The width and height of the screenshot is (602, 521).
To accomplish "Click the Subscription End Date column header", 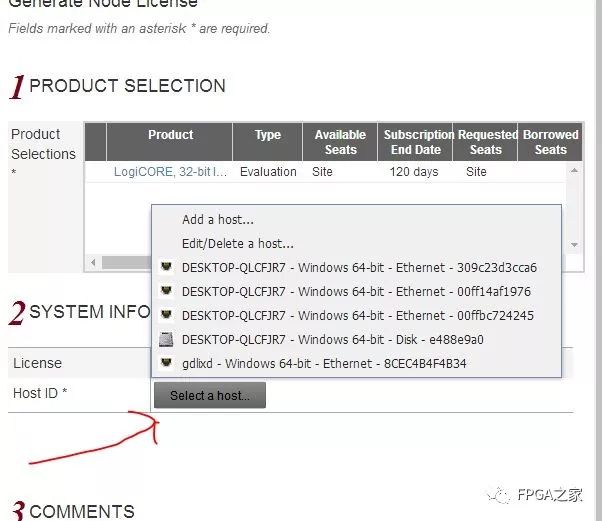I will tap(415, 142).
